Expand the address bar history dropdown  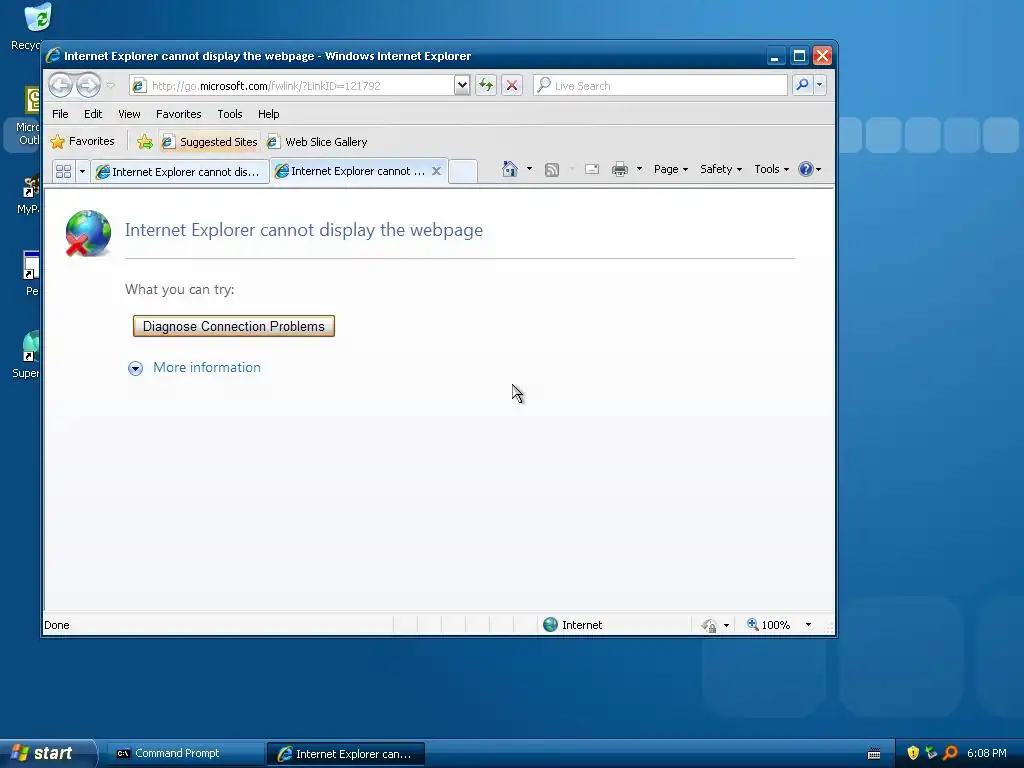point(462,85)
